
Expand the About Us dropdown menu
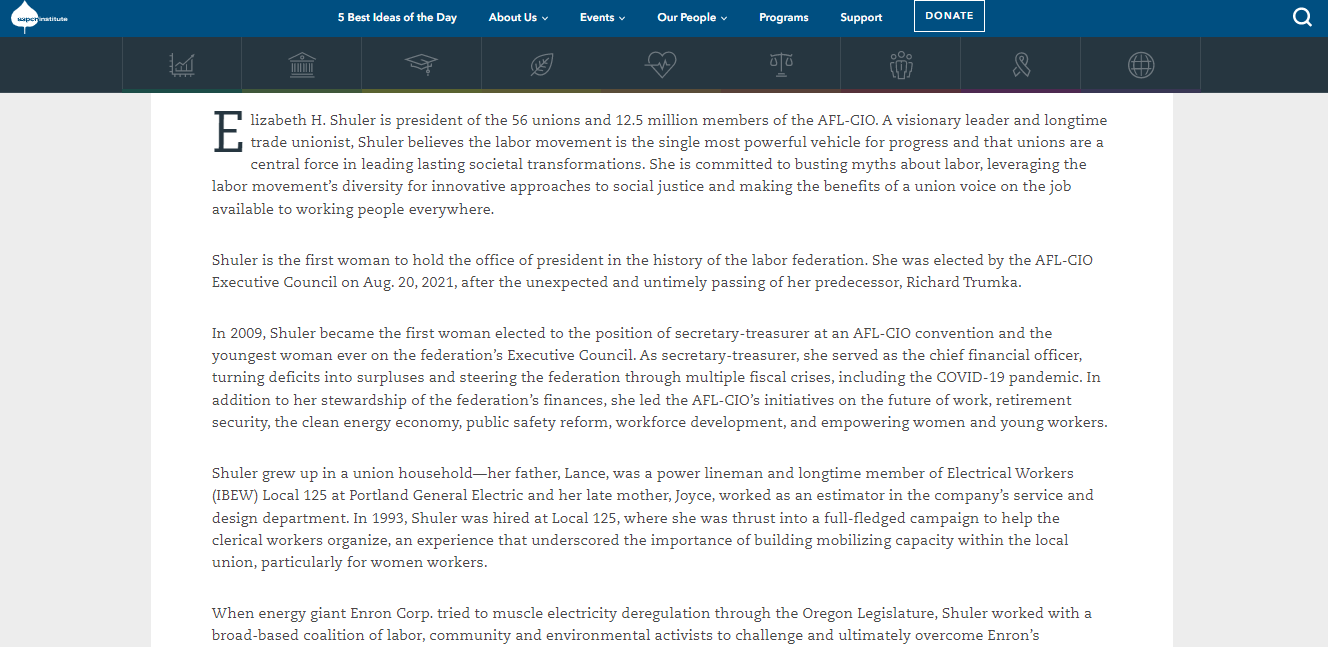tap(518, 17)
